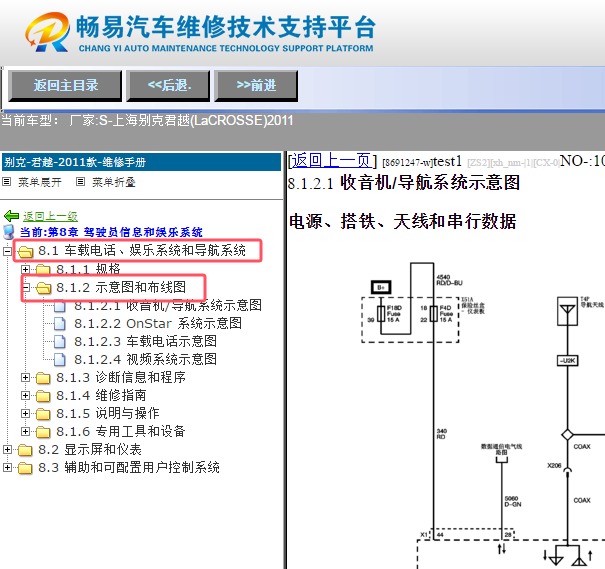
Task: Expand the 8.1.4 维修指南 node
Action: click(x=25, y=395)
